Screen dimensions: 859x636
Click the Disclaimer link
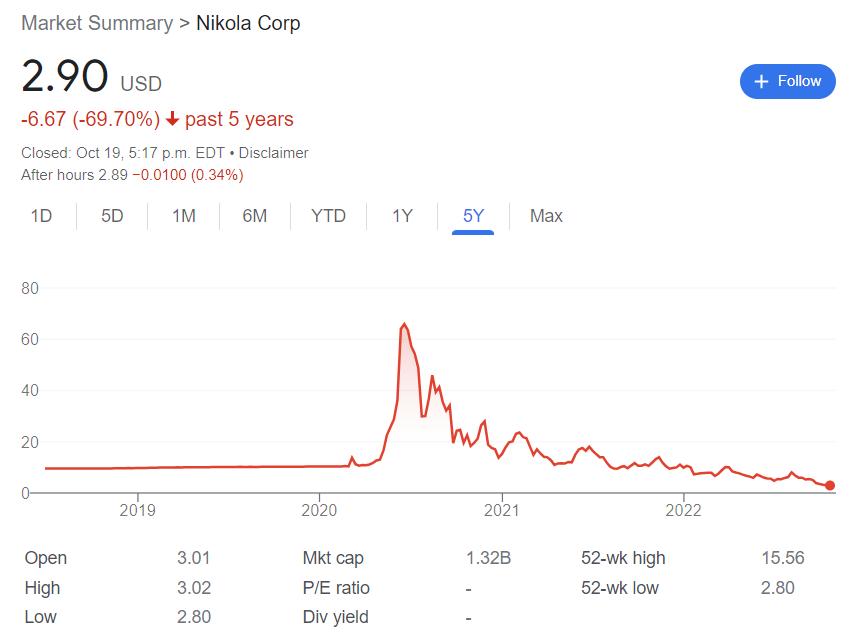pyautogui.click(x=273, y=153)
